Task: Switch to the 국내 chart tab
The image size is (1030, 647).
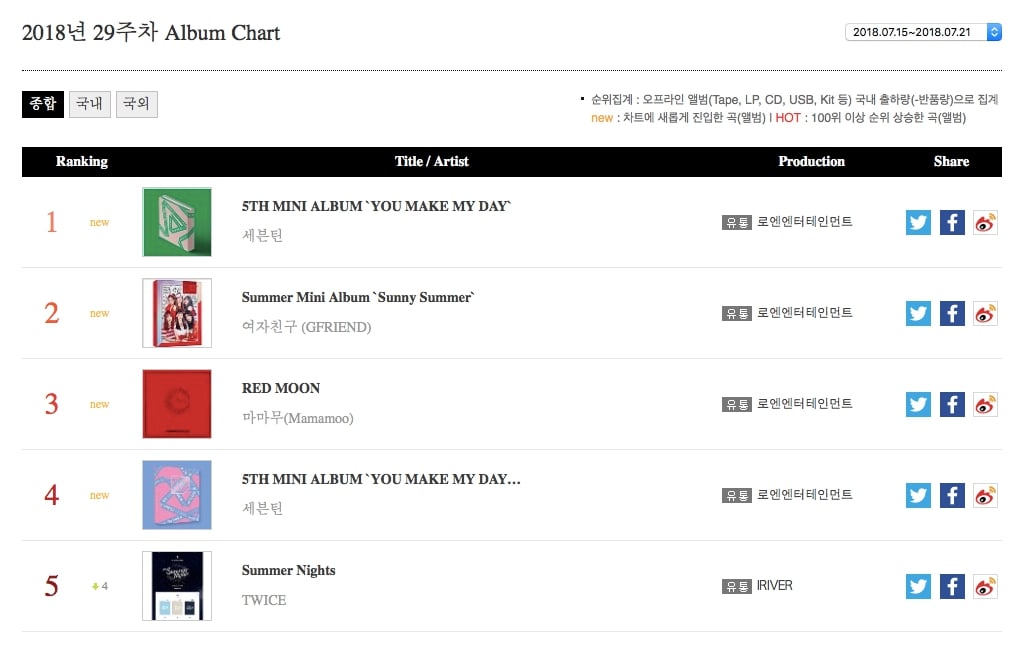Action: (90, 104)
